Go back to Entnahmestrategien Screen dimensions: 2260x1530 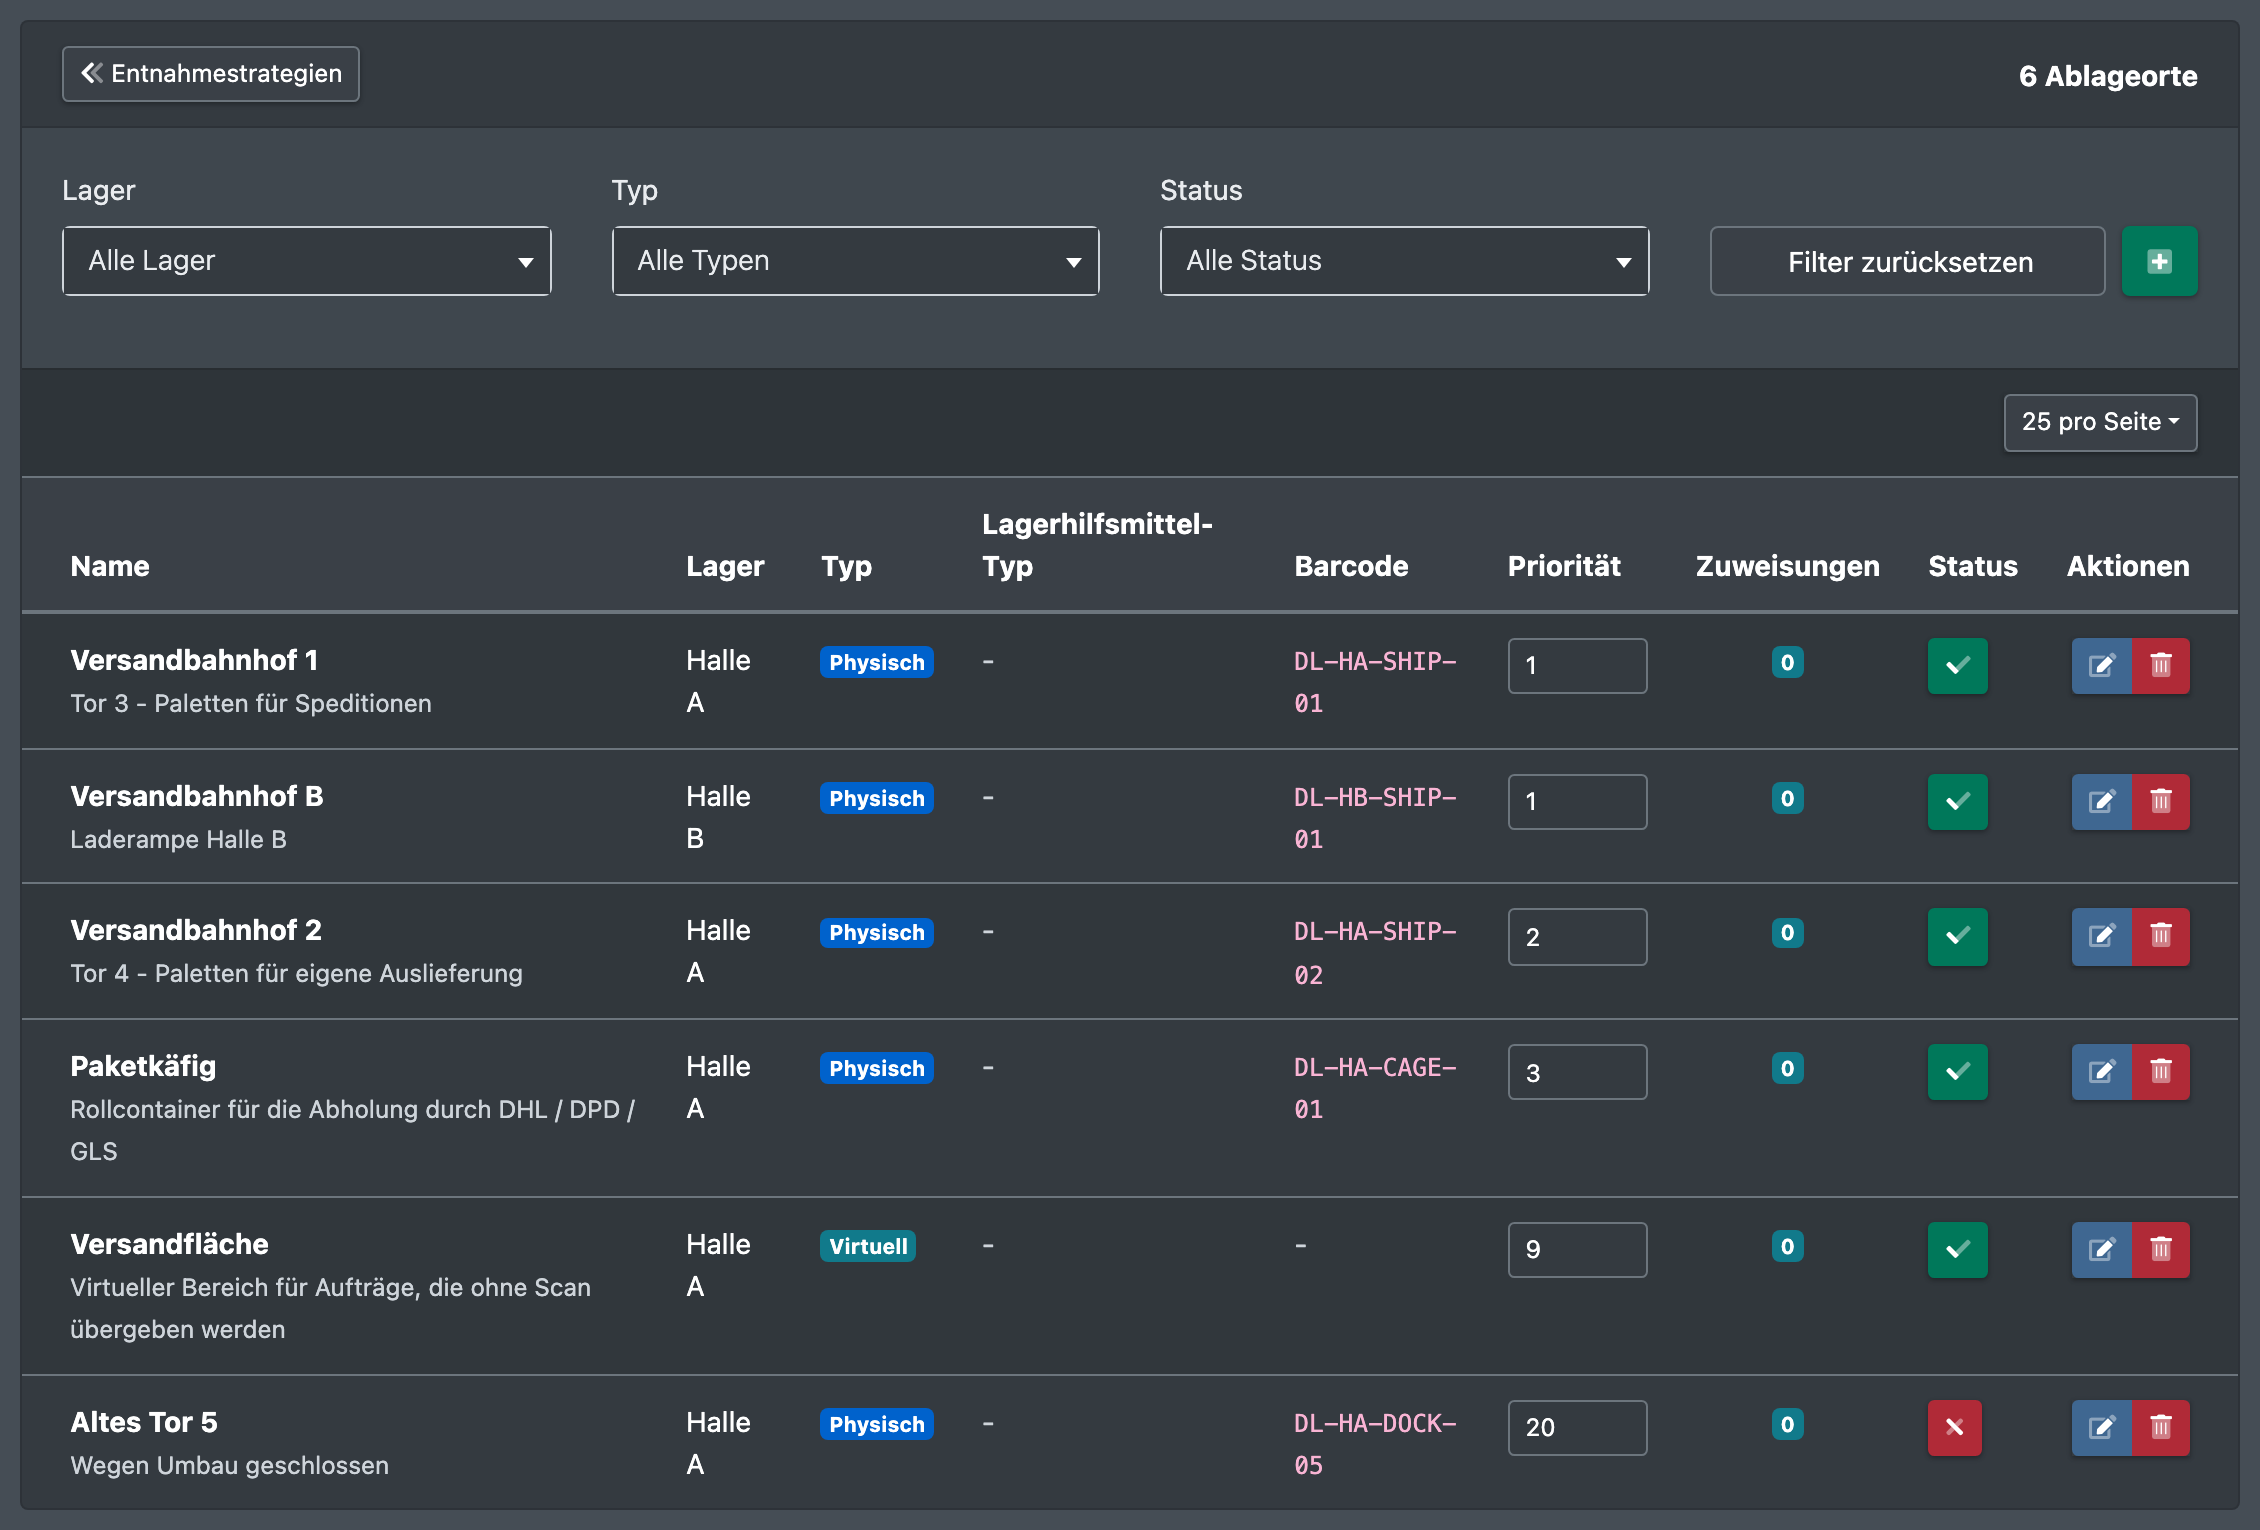pyautogui.click(x=211, y=74)
